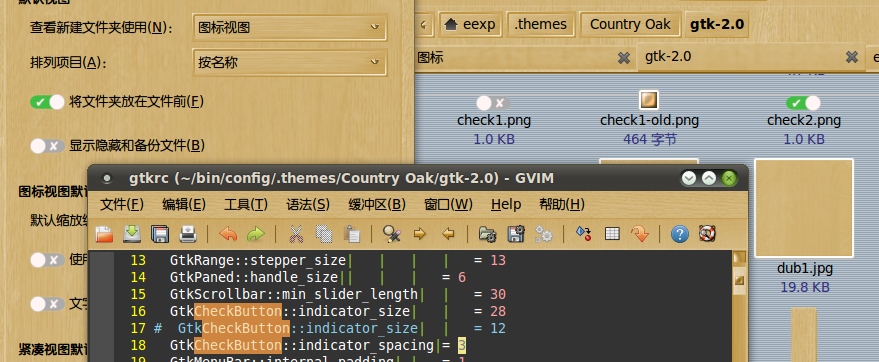The image size is (879, 362).
Task: Open 图标视图 view dropdown
Action: coord(289,27)
